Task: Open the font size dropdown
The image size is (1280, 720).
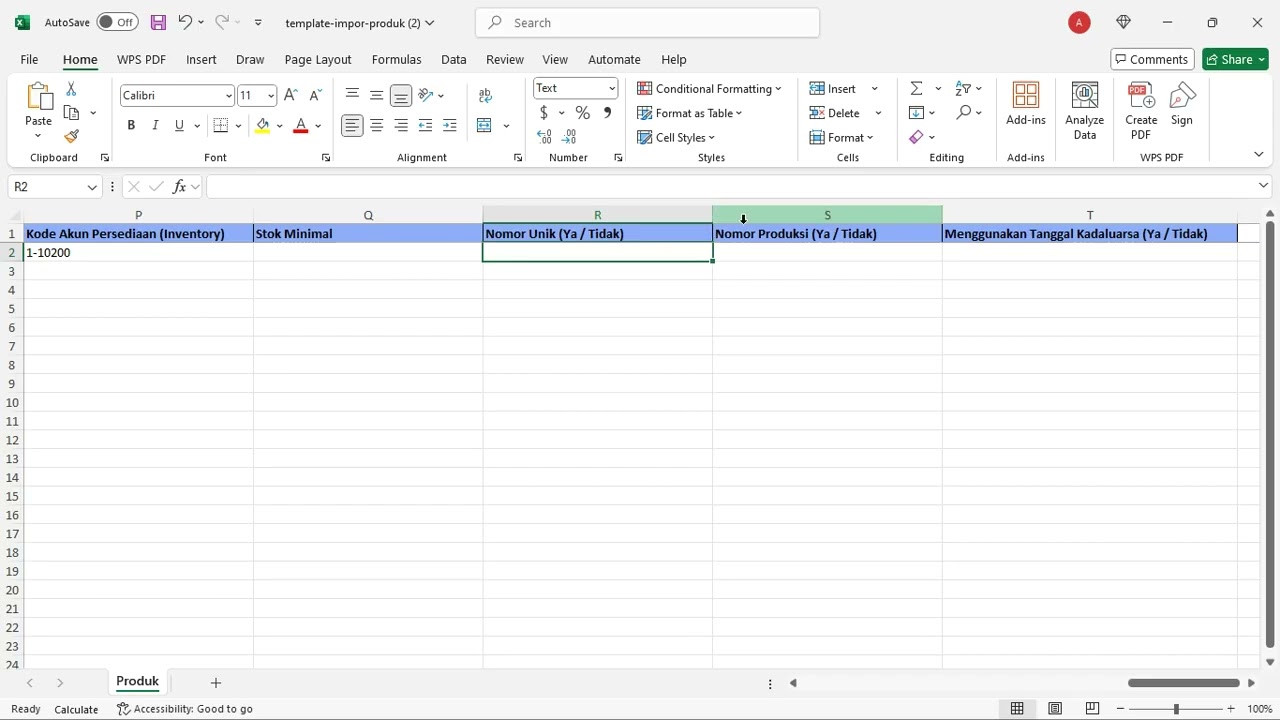Action: click(x=271, y=96)
